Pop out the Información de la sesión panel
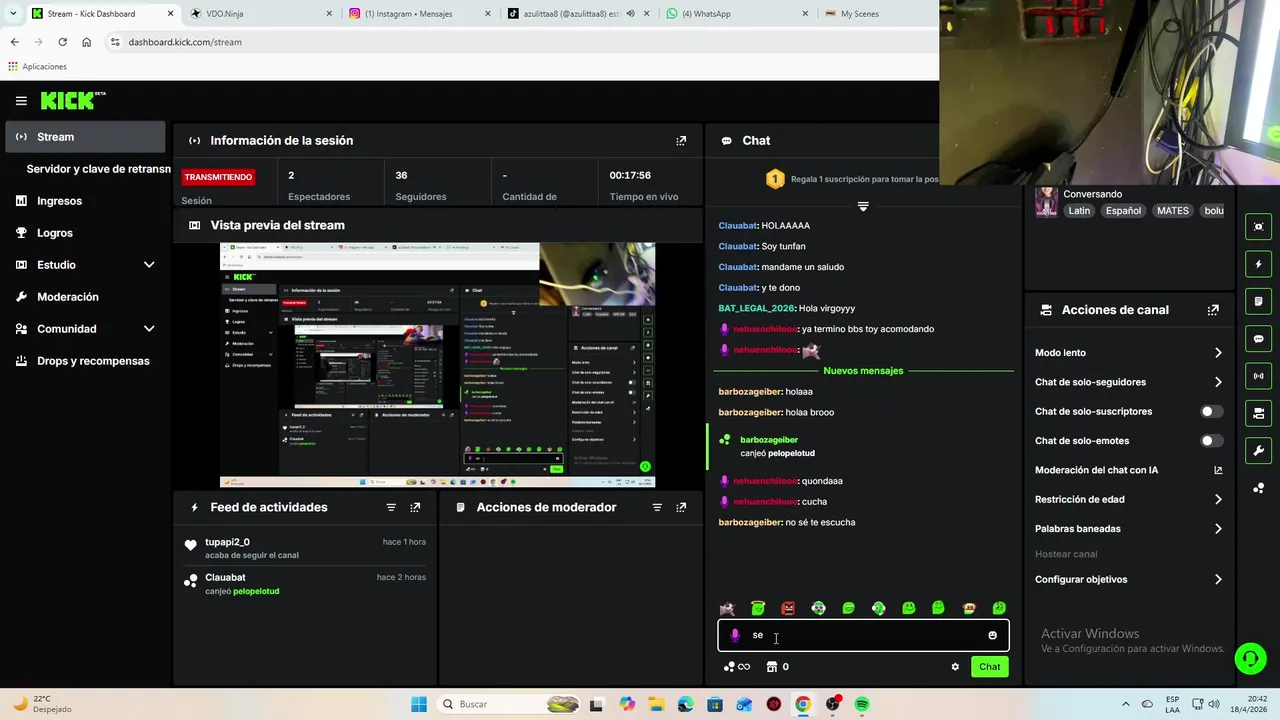The height and width of the screenshot is (720, 1280). [681, 141]
